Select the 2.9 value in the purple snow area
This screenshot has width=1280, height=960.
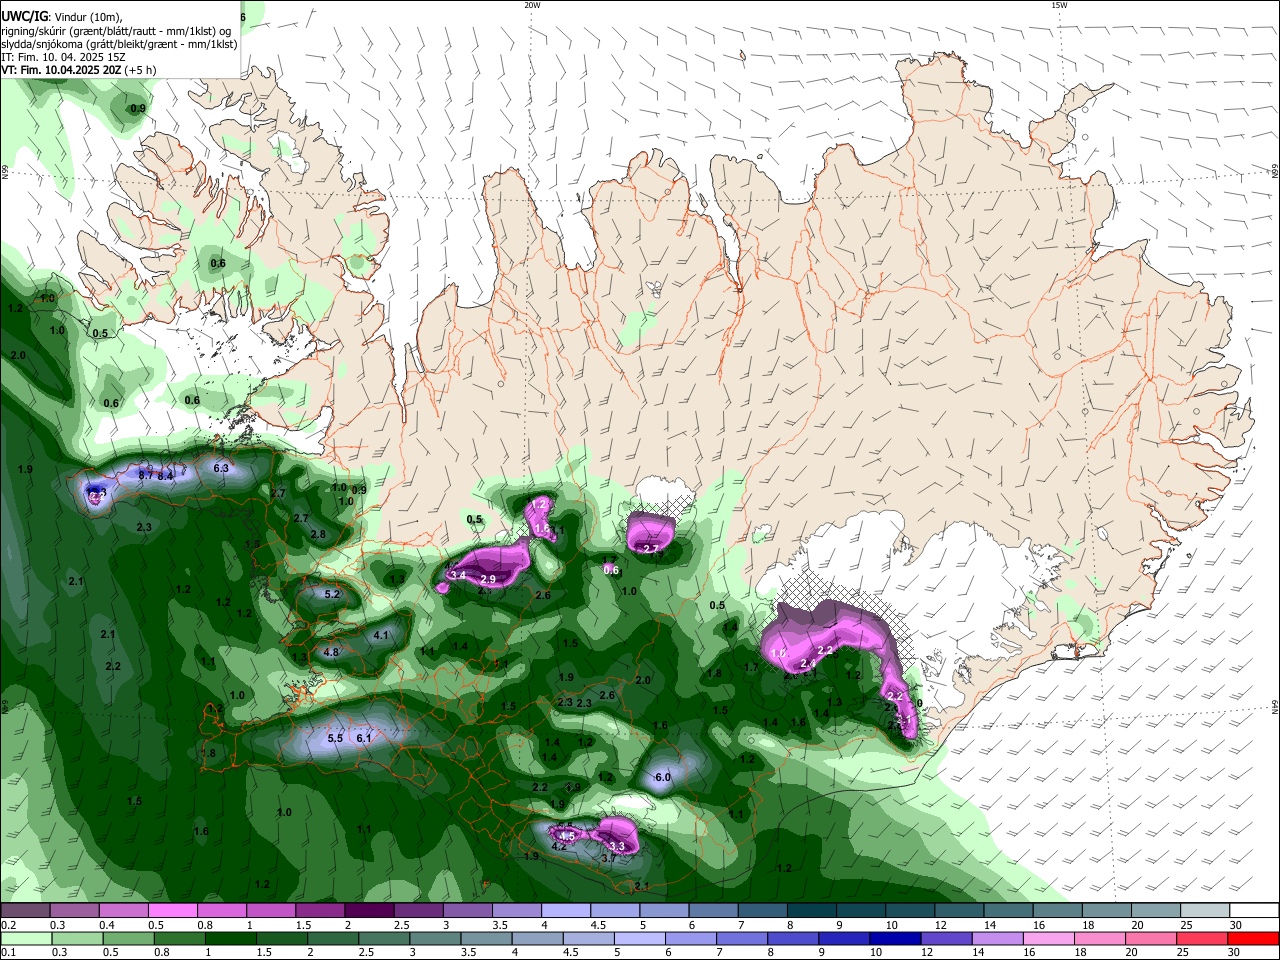tap(488, 579)
